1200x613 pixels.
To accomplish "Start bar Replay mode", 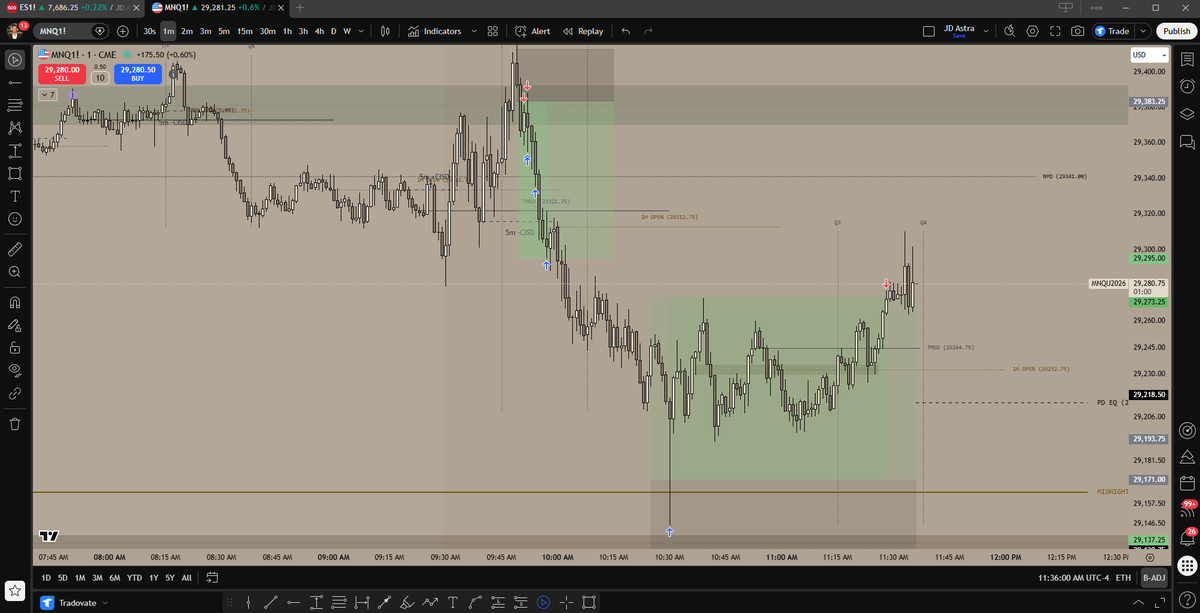I will (583, 31).
